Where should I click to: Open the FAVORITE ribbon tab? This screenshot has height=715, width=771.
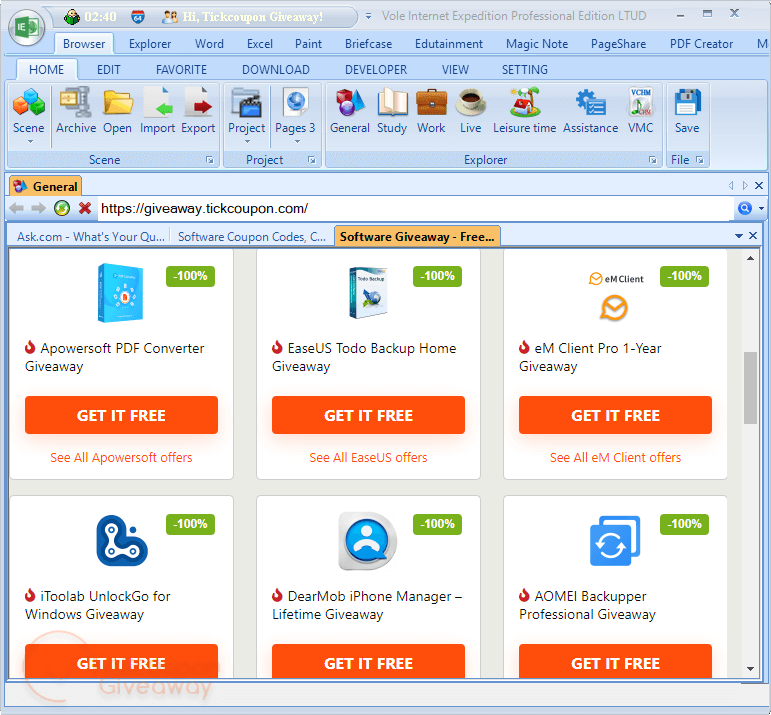(181, 70)
